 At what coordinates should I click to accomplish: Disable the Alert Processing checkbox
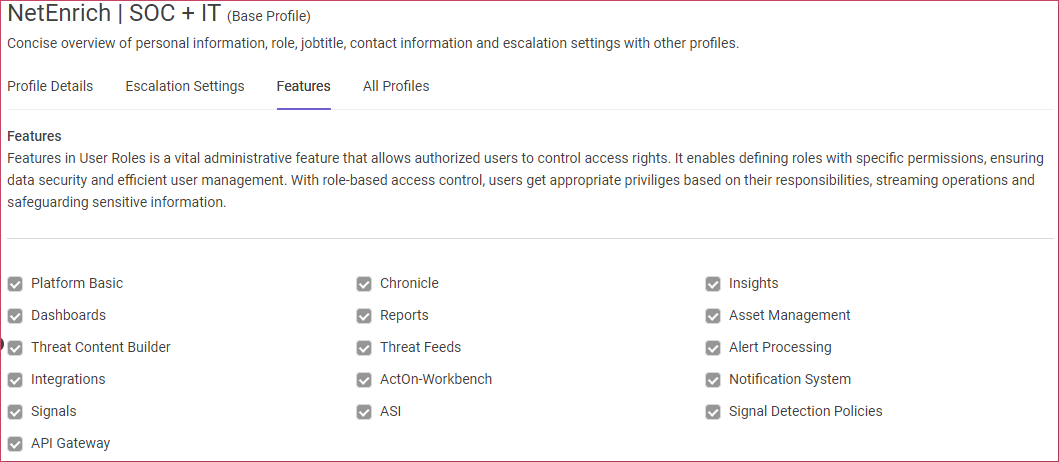pos(713,347)
